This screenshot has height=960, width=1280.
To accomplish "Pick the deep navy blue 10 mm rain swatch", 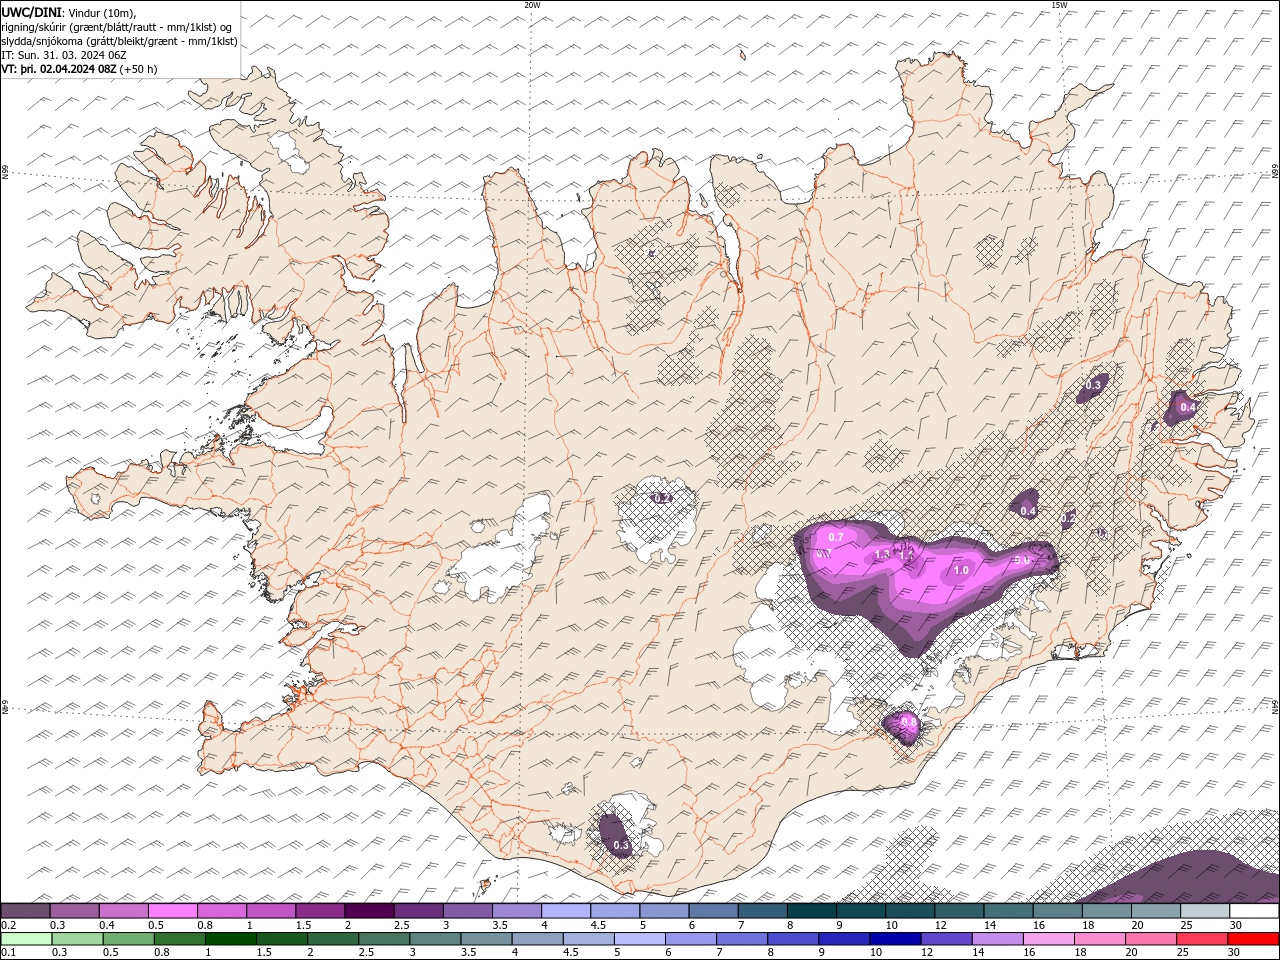I will [x=896, y=939].
